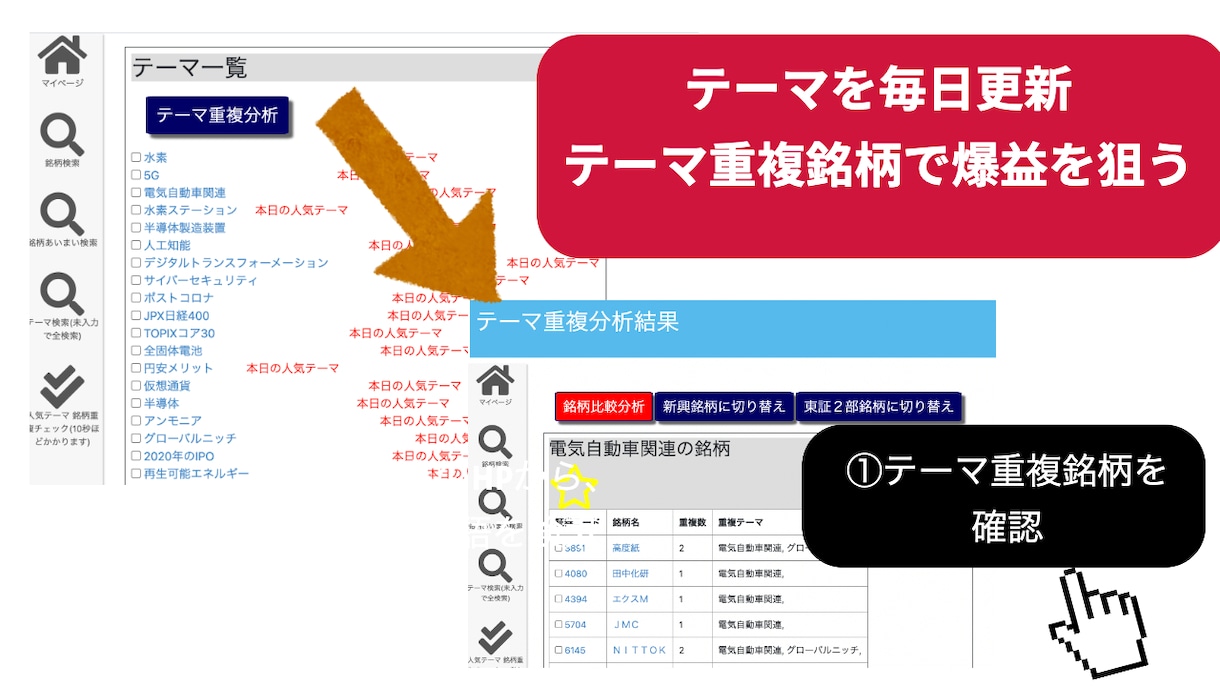Switch with 東証２部銘柄に切り替え button
The height and width of the screenshot is (686, 1220).
(x=879, y=407)
